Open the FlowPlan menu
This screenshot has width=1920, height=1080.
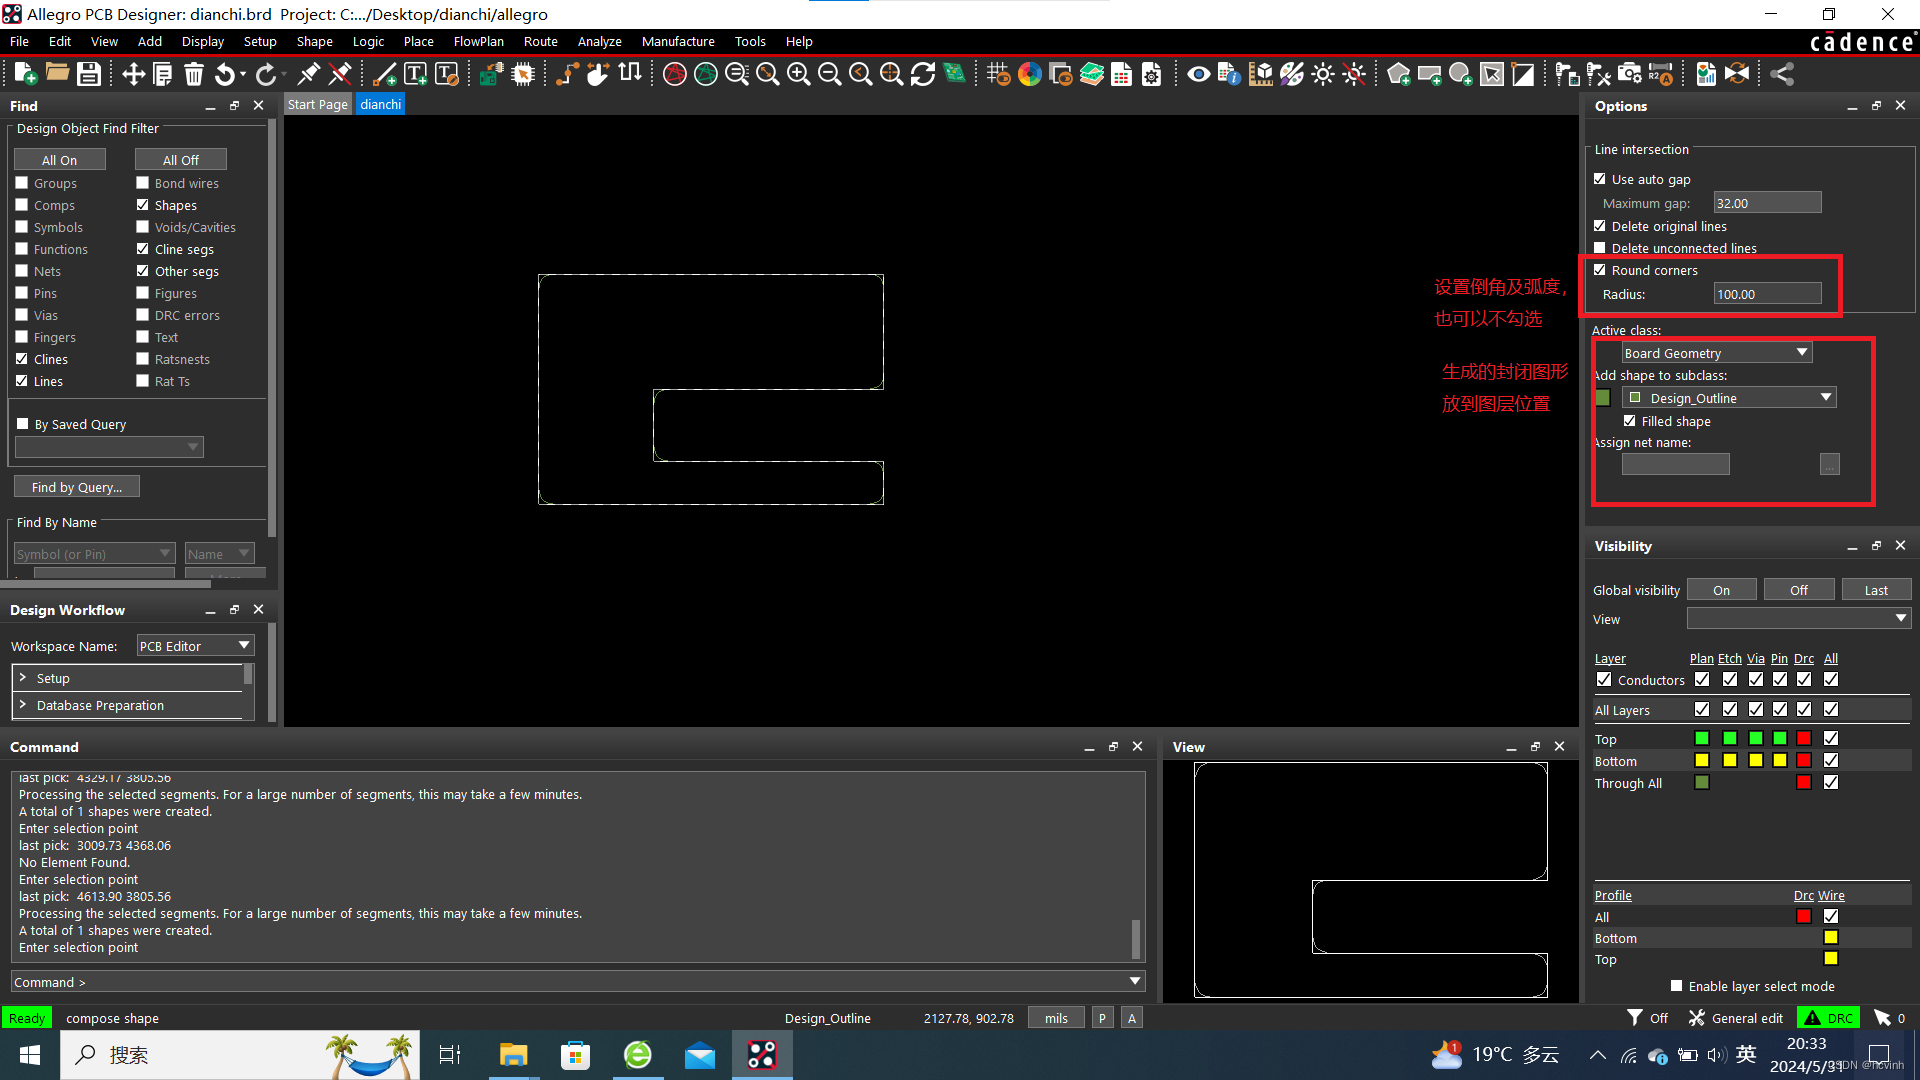478,41
